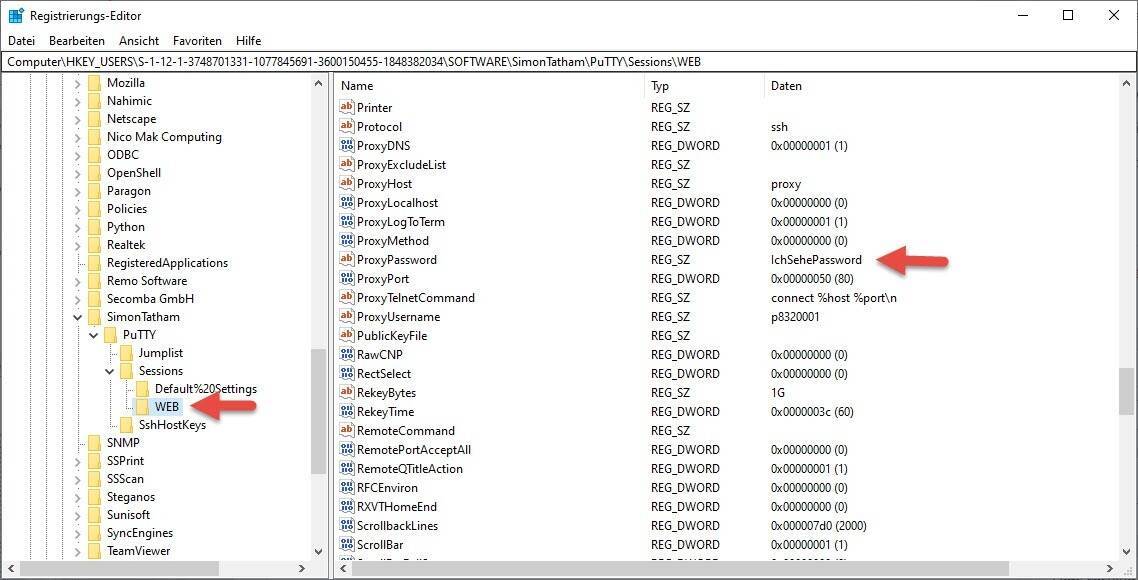Select the WEB session folder icon
The width and height of the screenshot is (1138, 580).
coord(142,407)
